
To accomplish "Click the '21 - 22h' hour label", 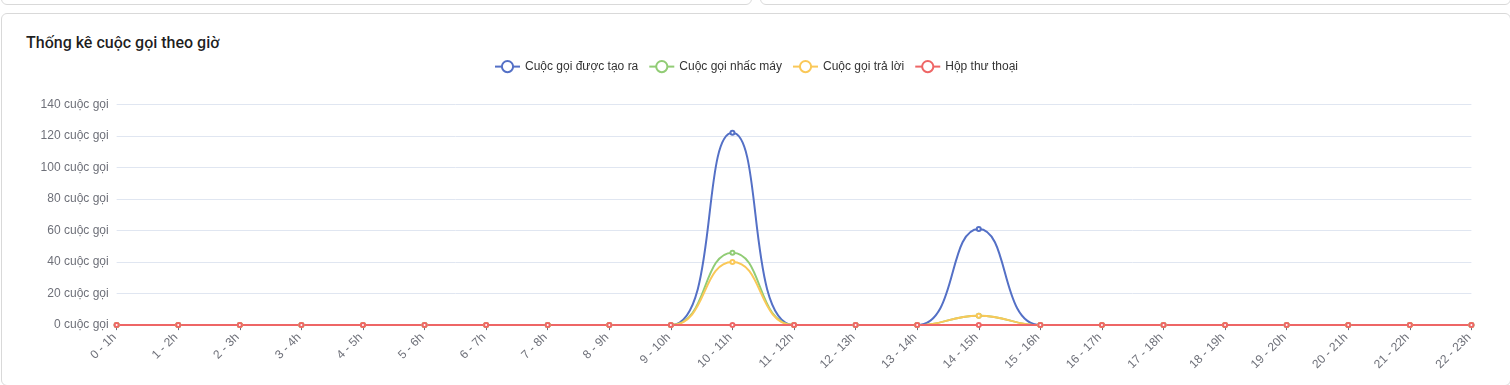I will pos(1393,350).
